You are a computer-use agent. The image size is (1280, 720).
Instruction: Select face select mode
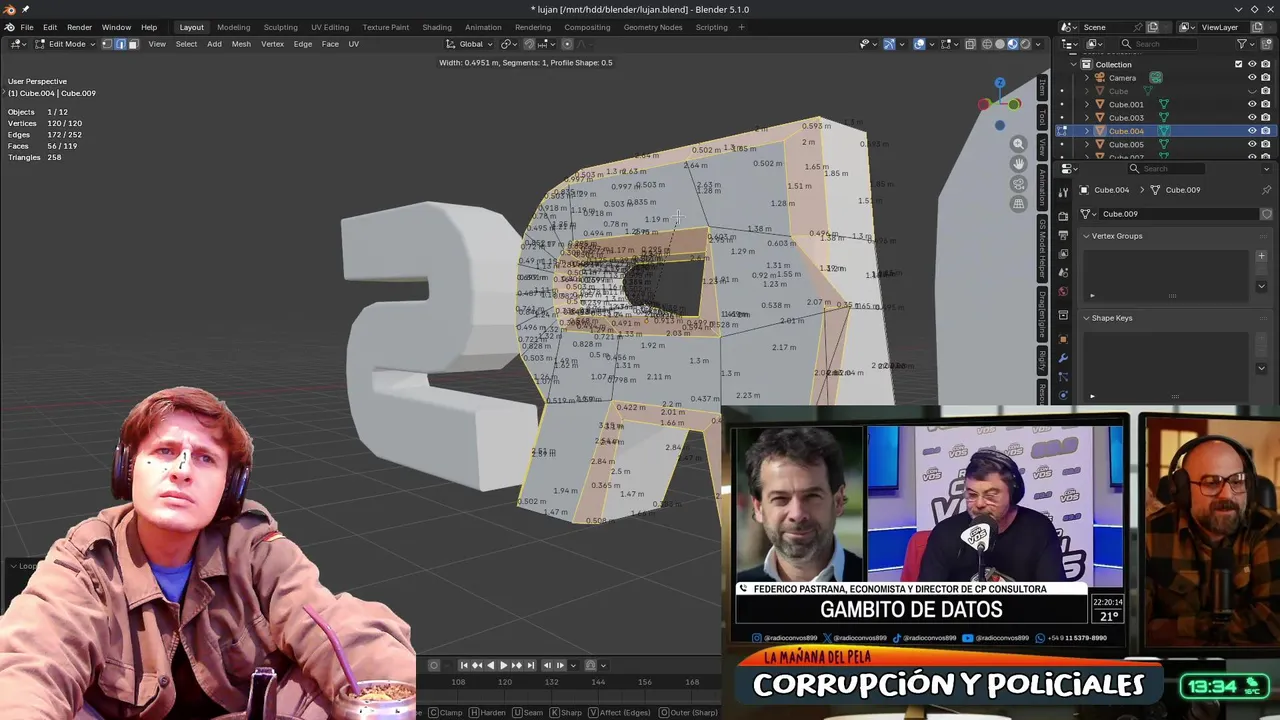[133, 44]
